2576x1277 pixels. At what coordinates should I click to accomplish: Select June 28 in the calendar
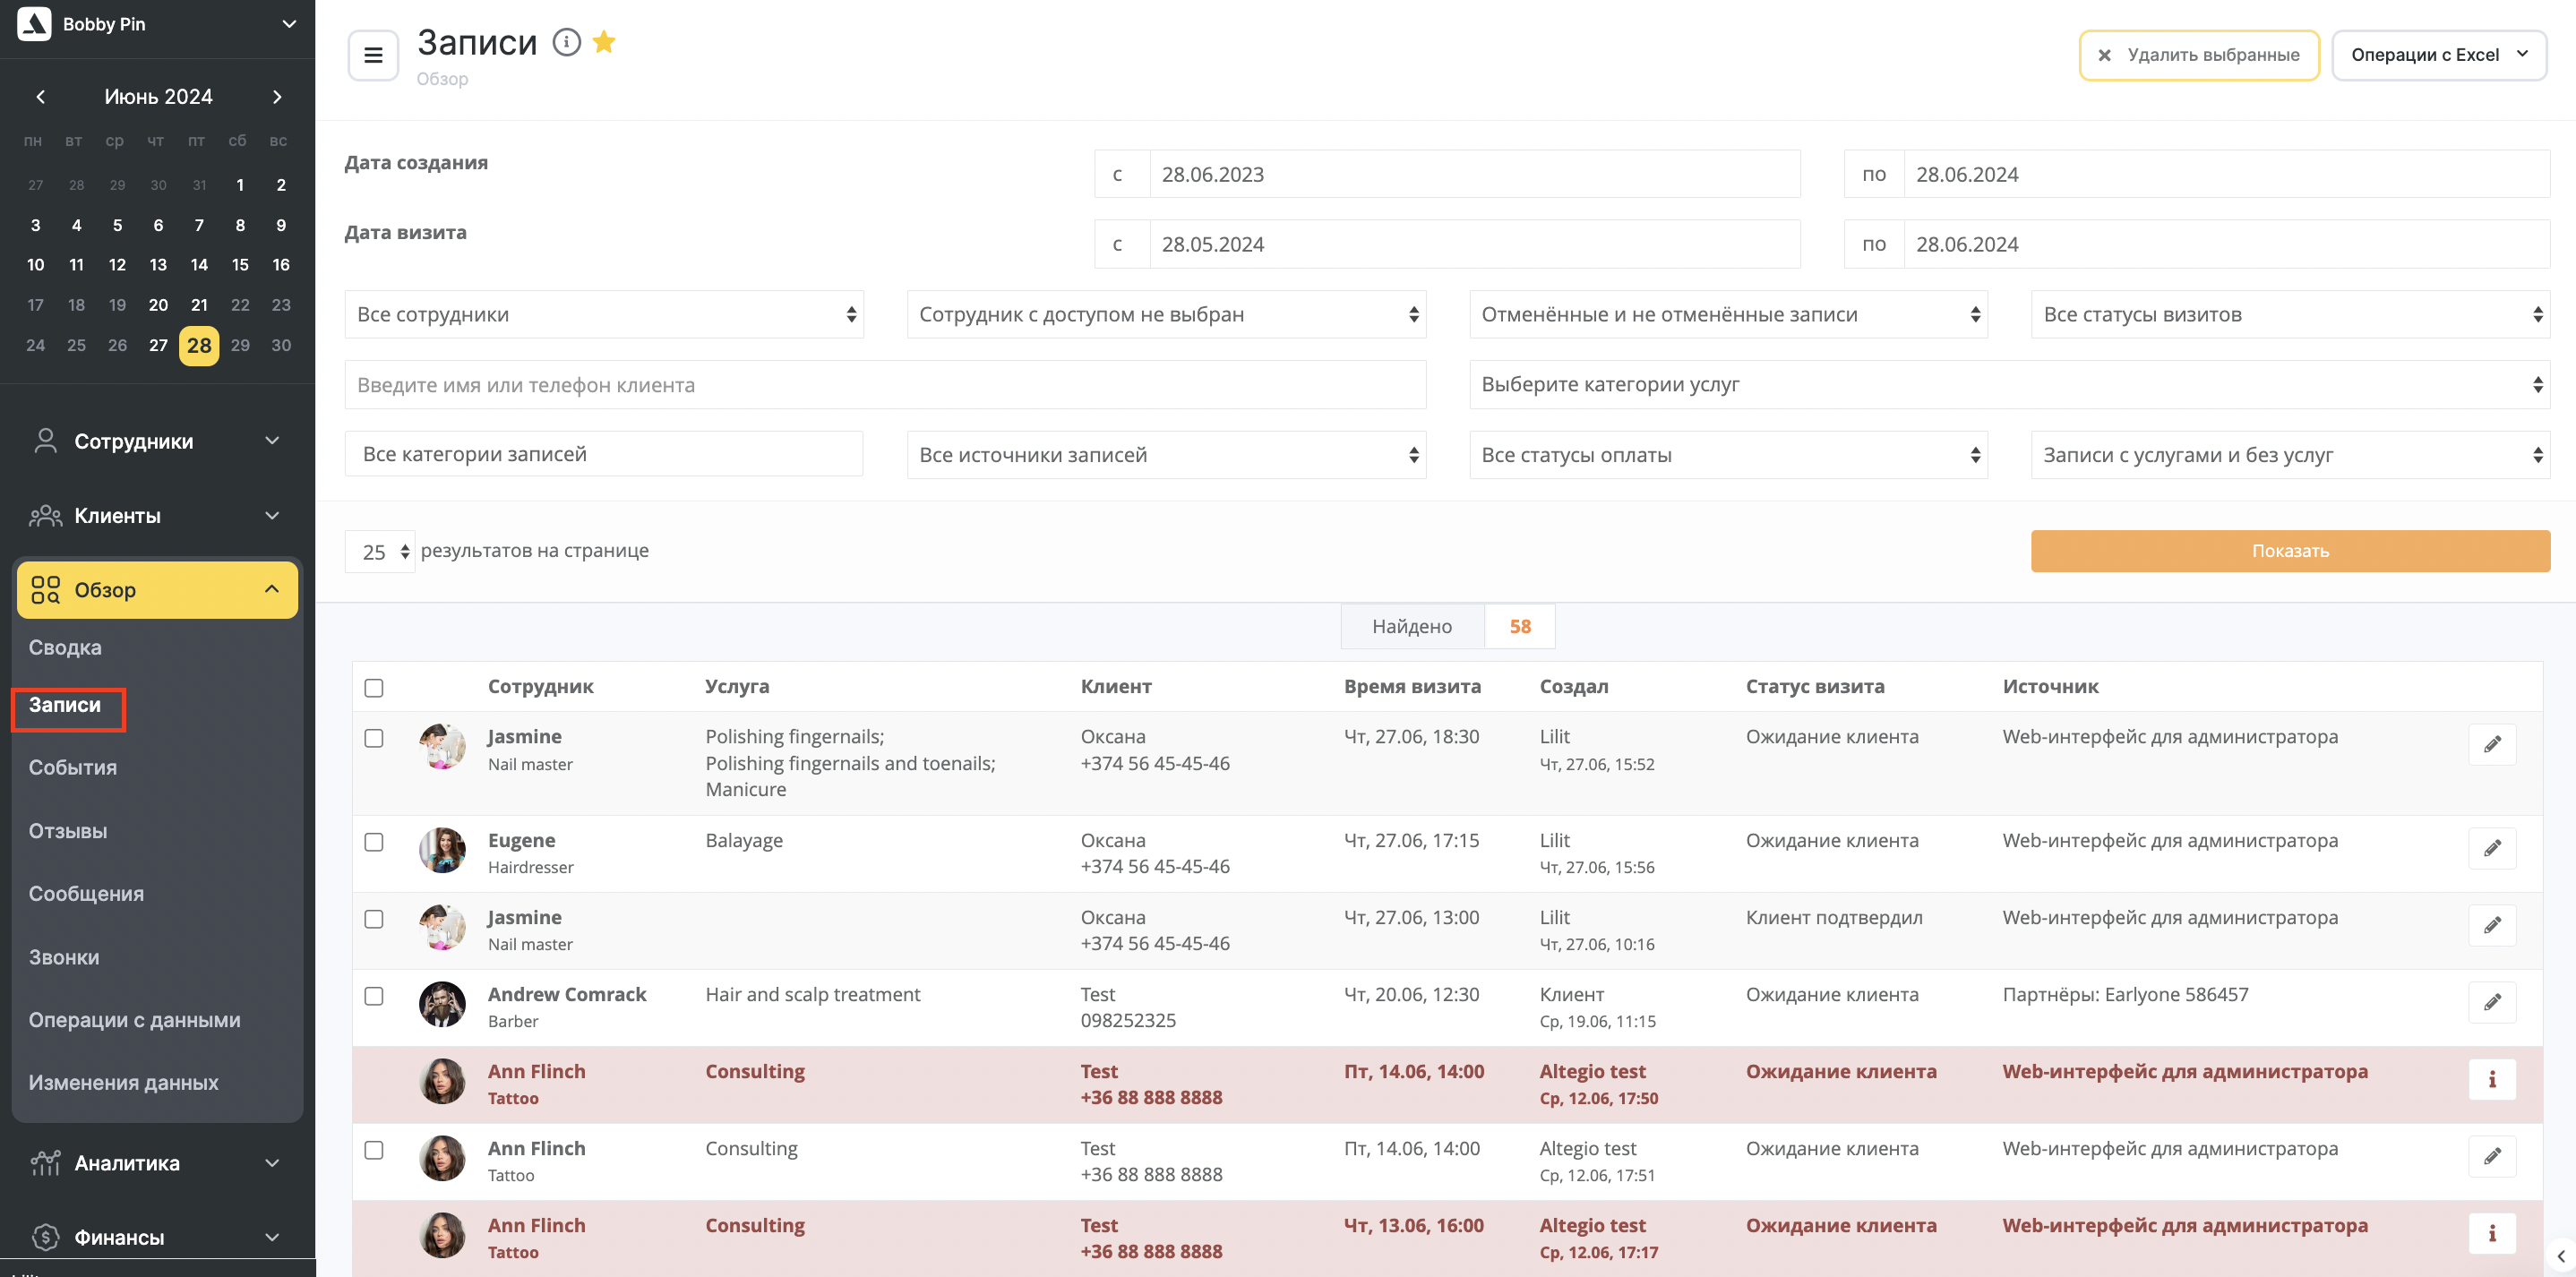coord(199,346)
